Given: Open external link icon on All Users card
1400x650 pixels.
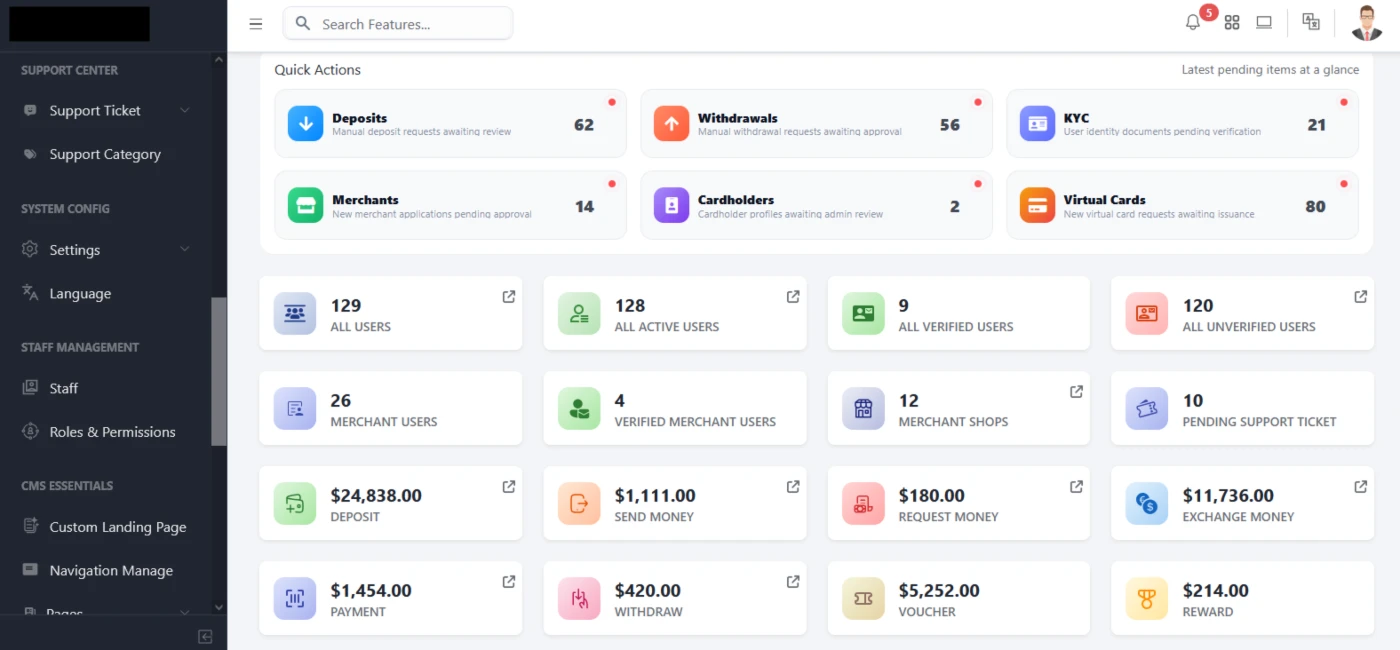Looking at the screenshot, I should 508,297.
